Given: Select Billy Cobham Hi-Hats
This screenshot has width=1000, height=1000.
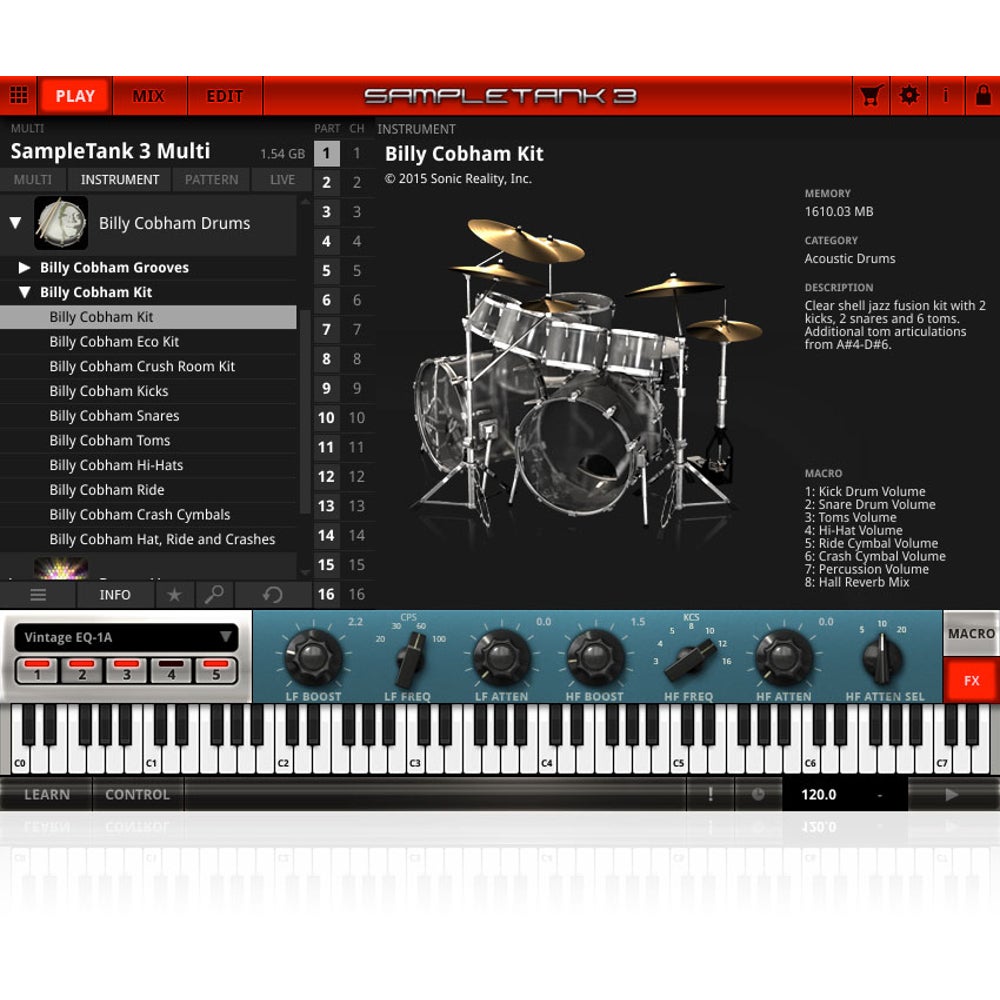Looking at the screenshot, I should [x=148, y=465].
